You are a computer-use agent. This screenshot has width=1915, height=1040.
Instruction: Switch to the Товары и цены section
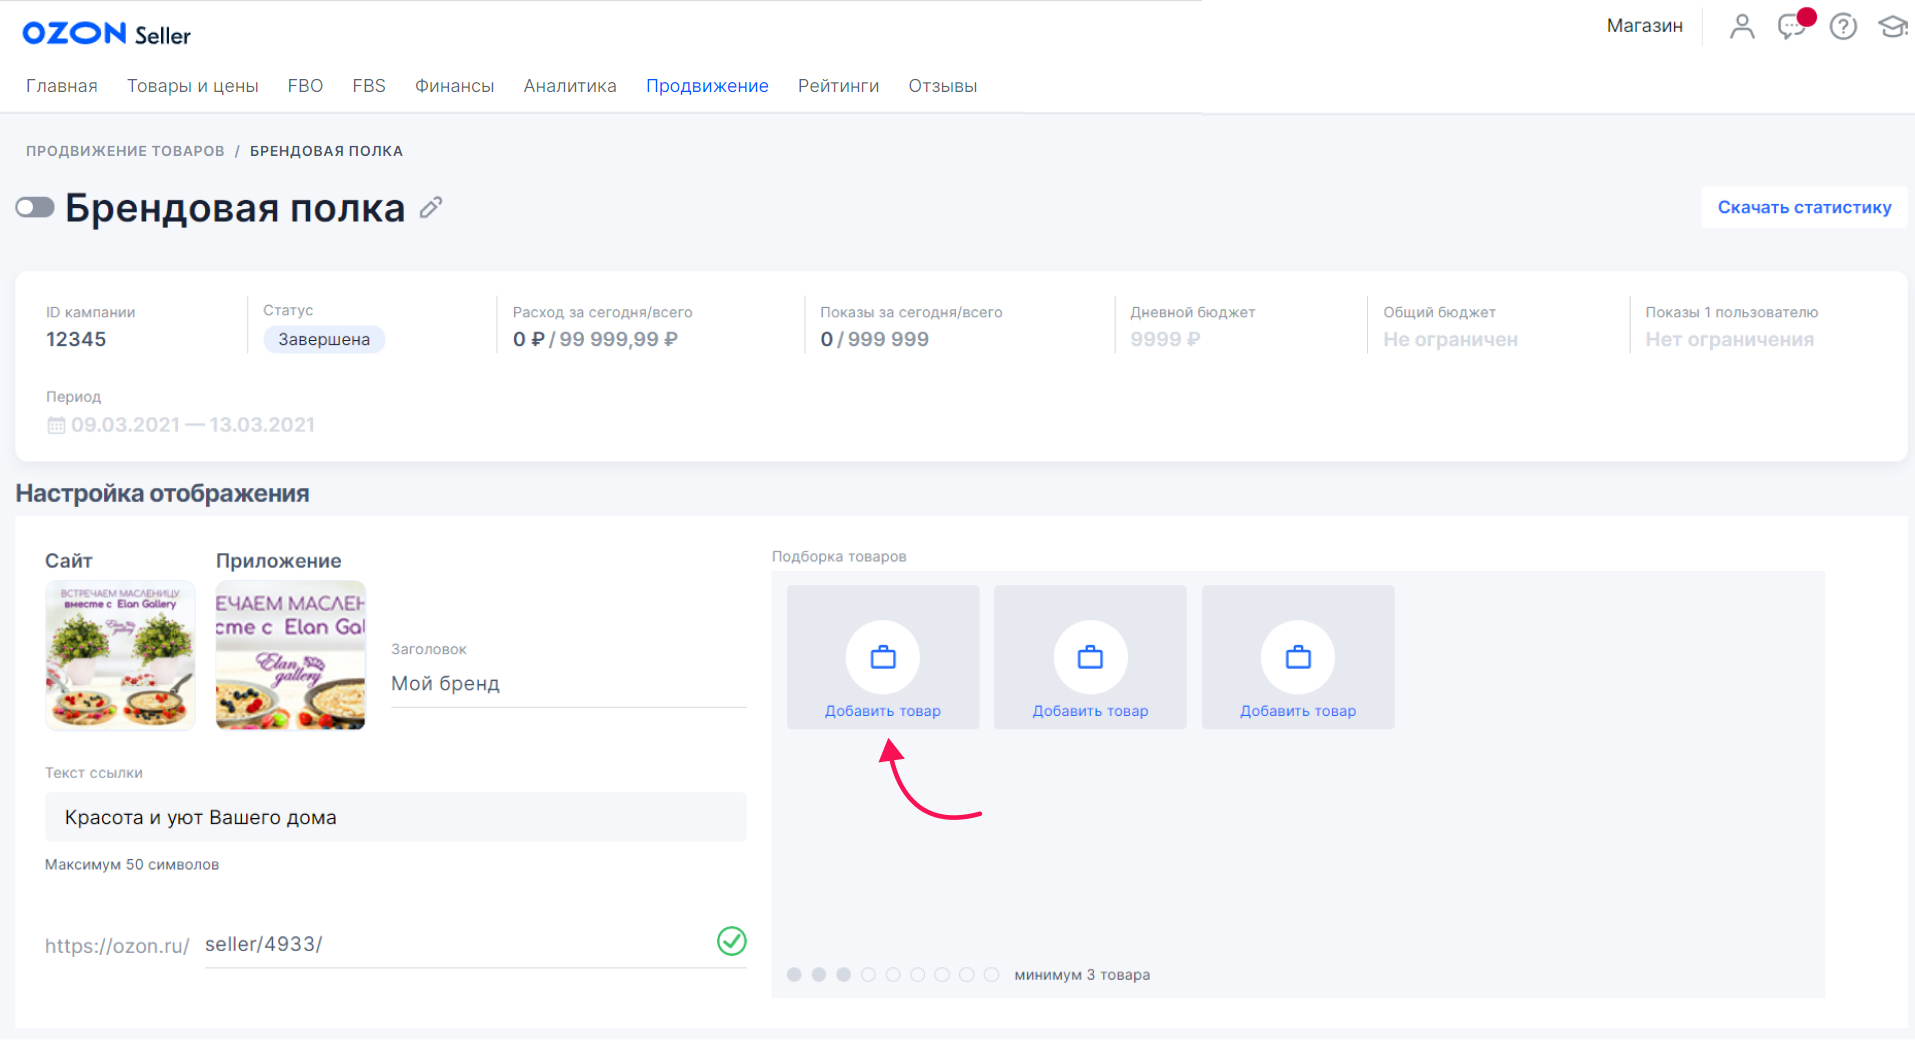tap(193, 86)
